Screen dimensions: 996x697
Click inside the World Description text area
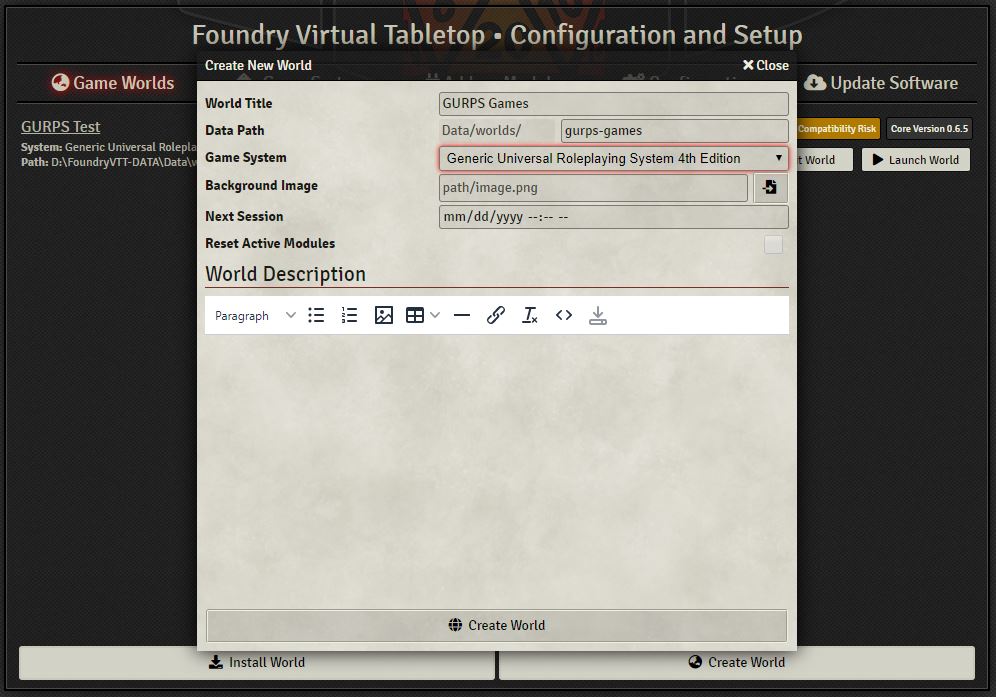497,469
